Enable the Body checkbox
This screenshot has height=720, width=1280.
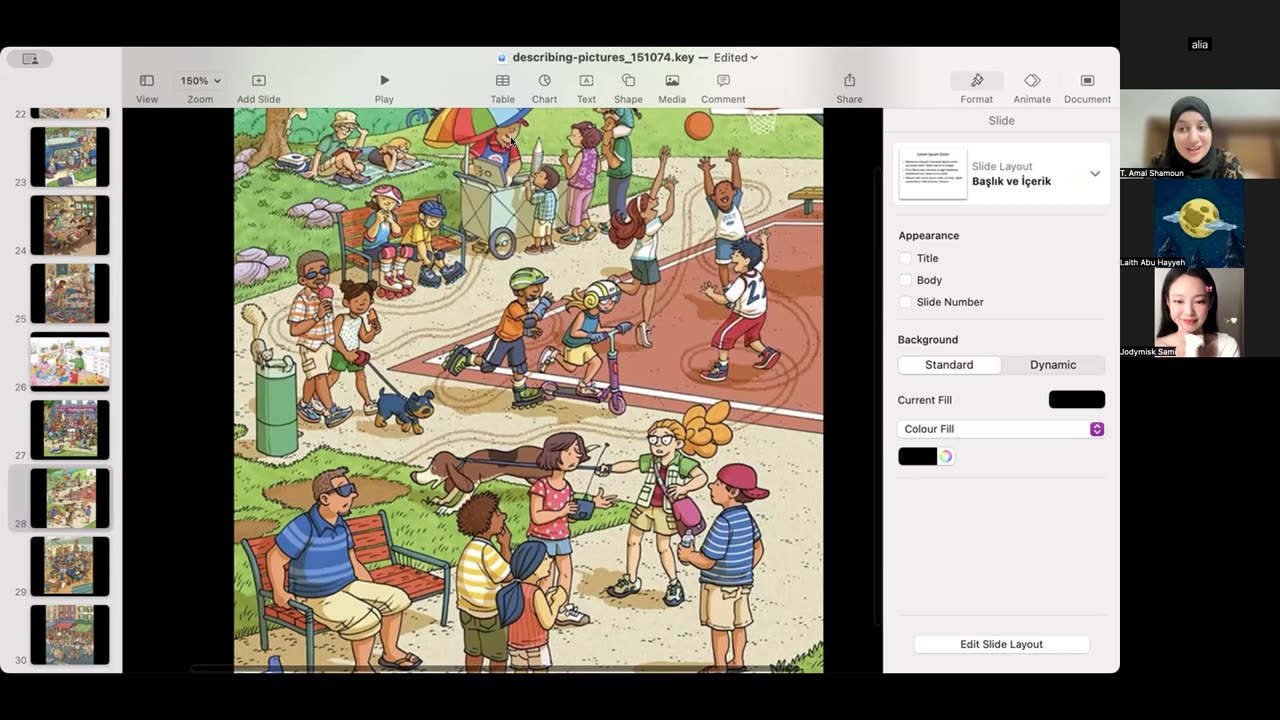point(906,280)
